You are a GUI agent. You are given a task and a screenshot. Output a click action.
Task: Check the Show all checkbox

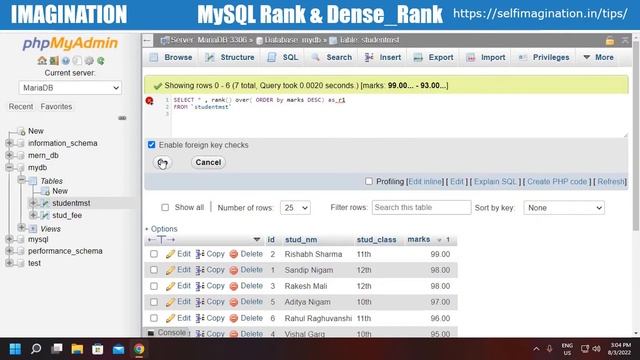point(165,208)
